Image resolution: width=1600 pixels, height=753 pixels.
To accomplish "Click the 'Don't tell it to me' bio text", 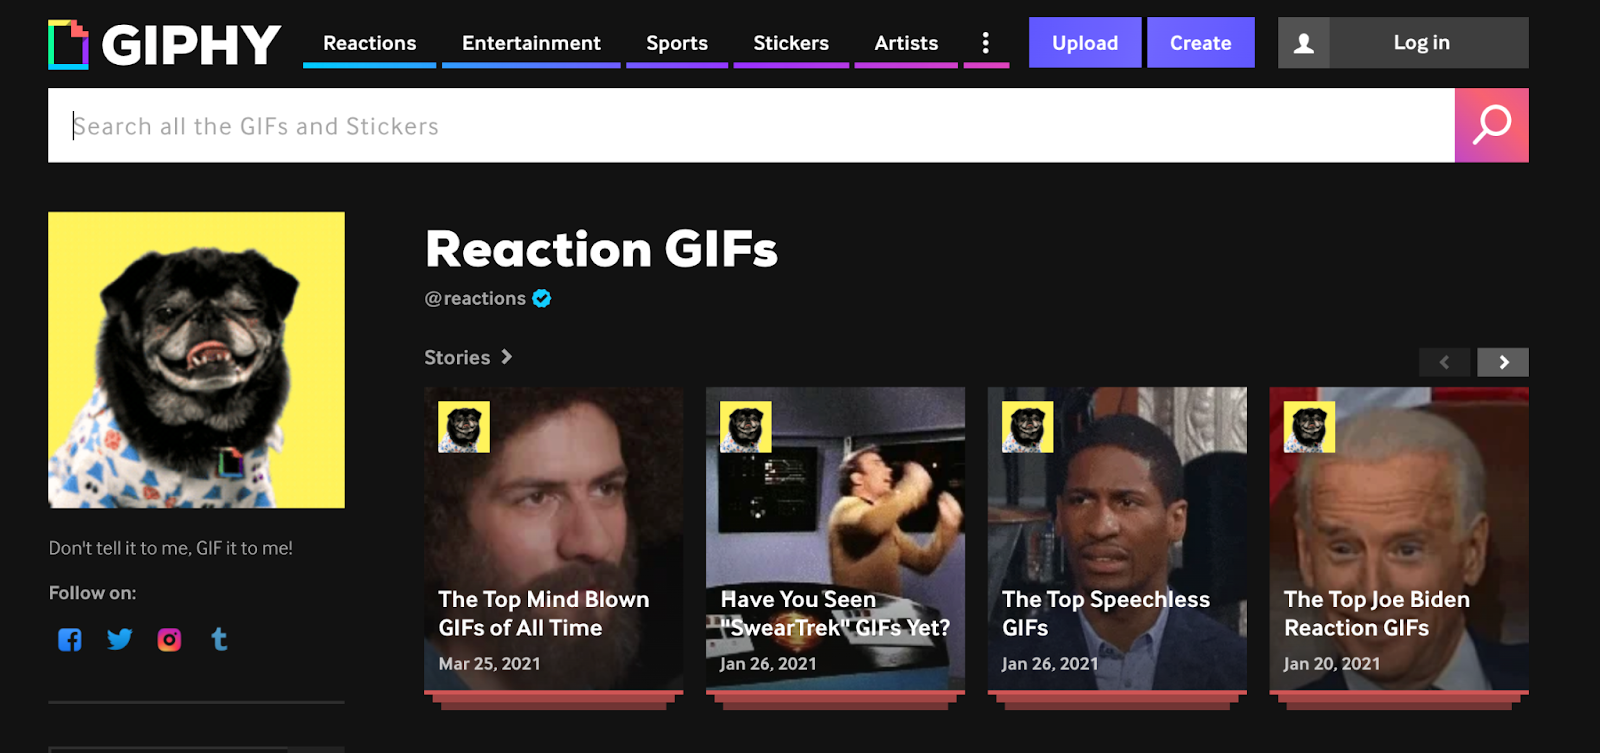I will point(171,548).
